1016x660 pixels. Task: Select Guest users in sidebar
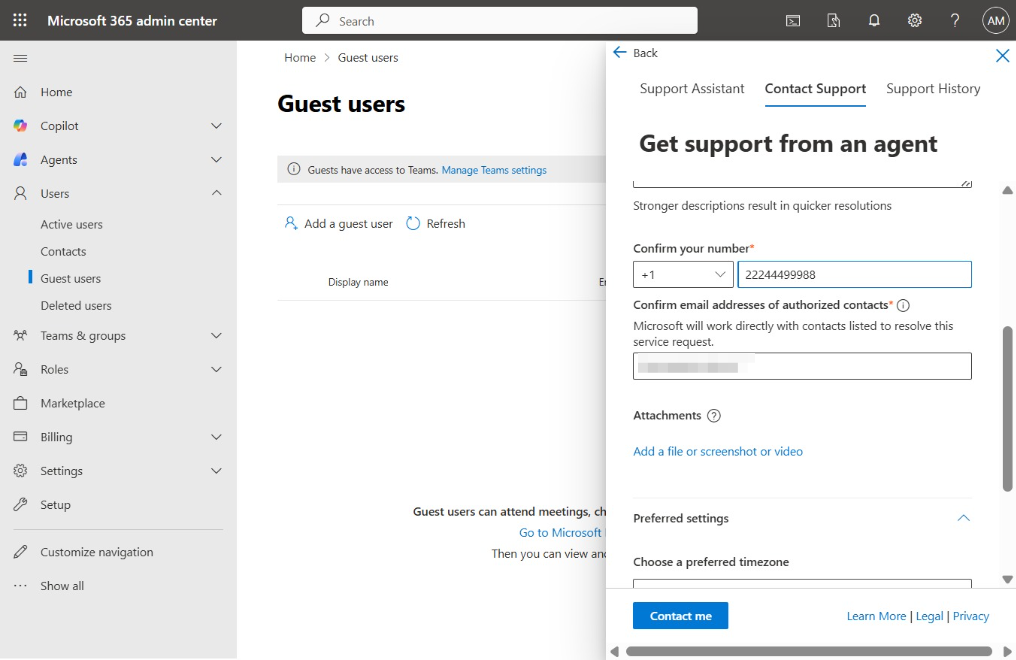pyautogui.click(x=71, y=279)
